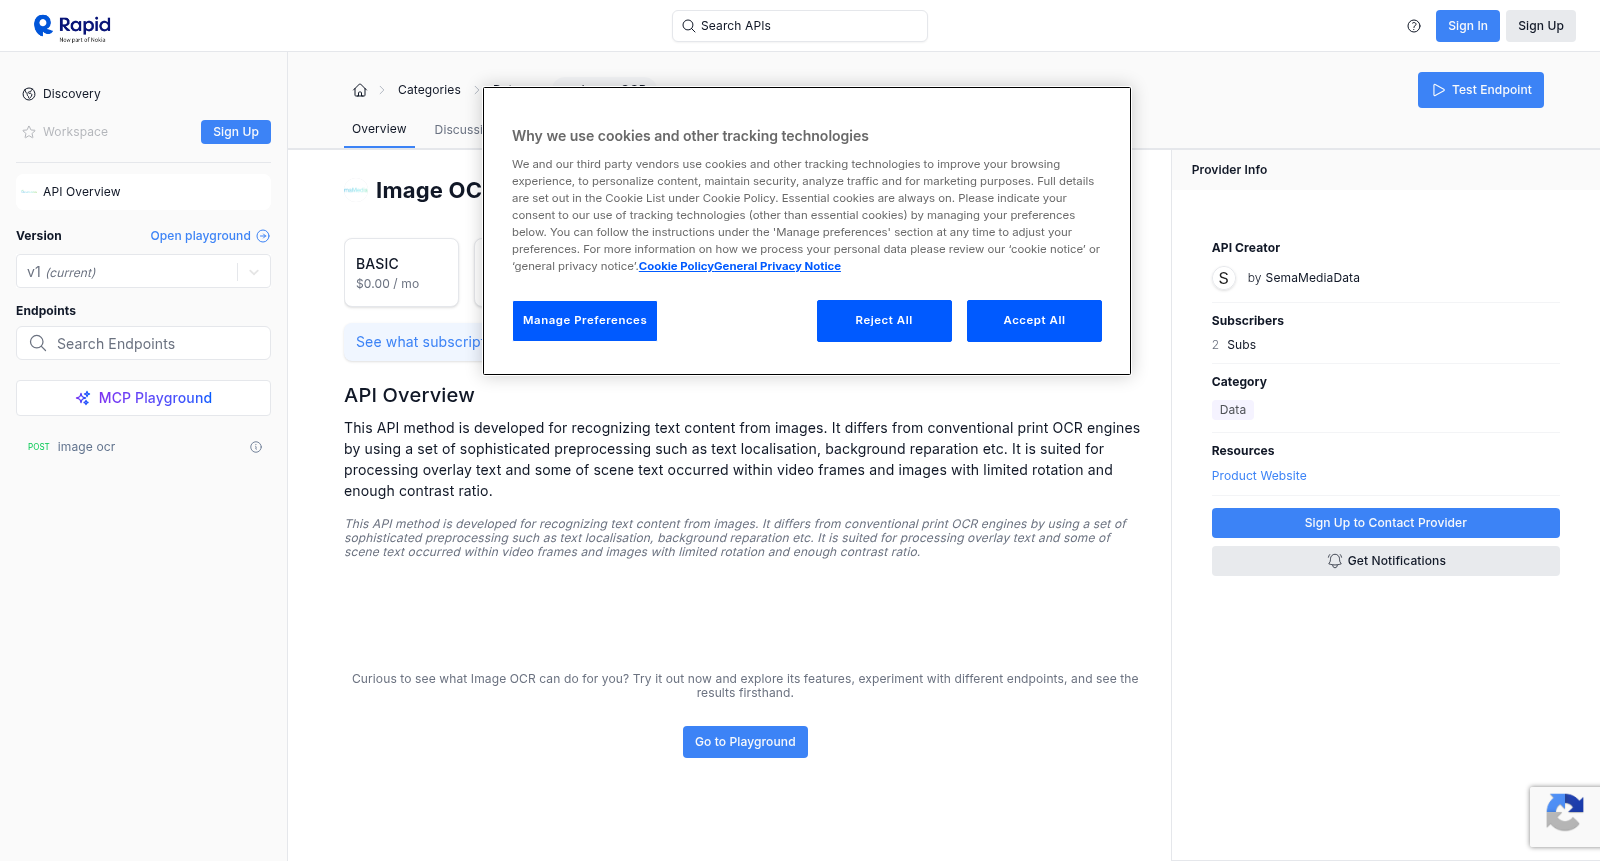Open the MCP Playground button
Screen dimensions: 1600x861
[143, 398]
